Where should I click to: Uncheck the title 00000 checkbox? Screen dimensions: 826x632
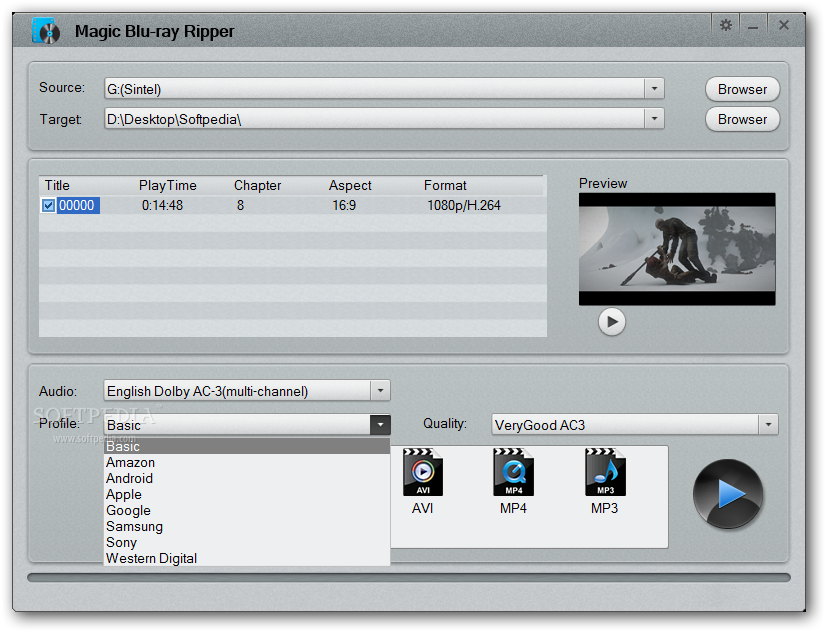48,205
